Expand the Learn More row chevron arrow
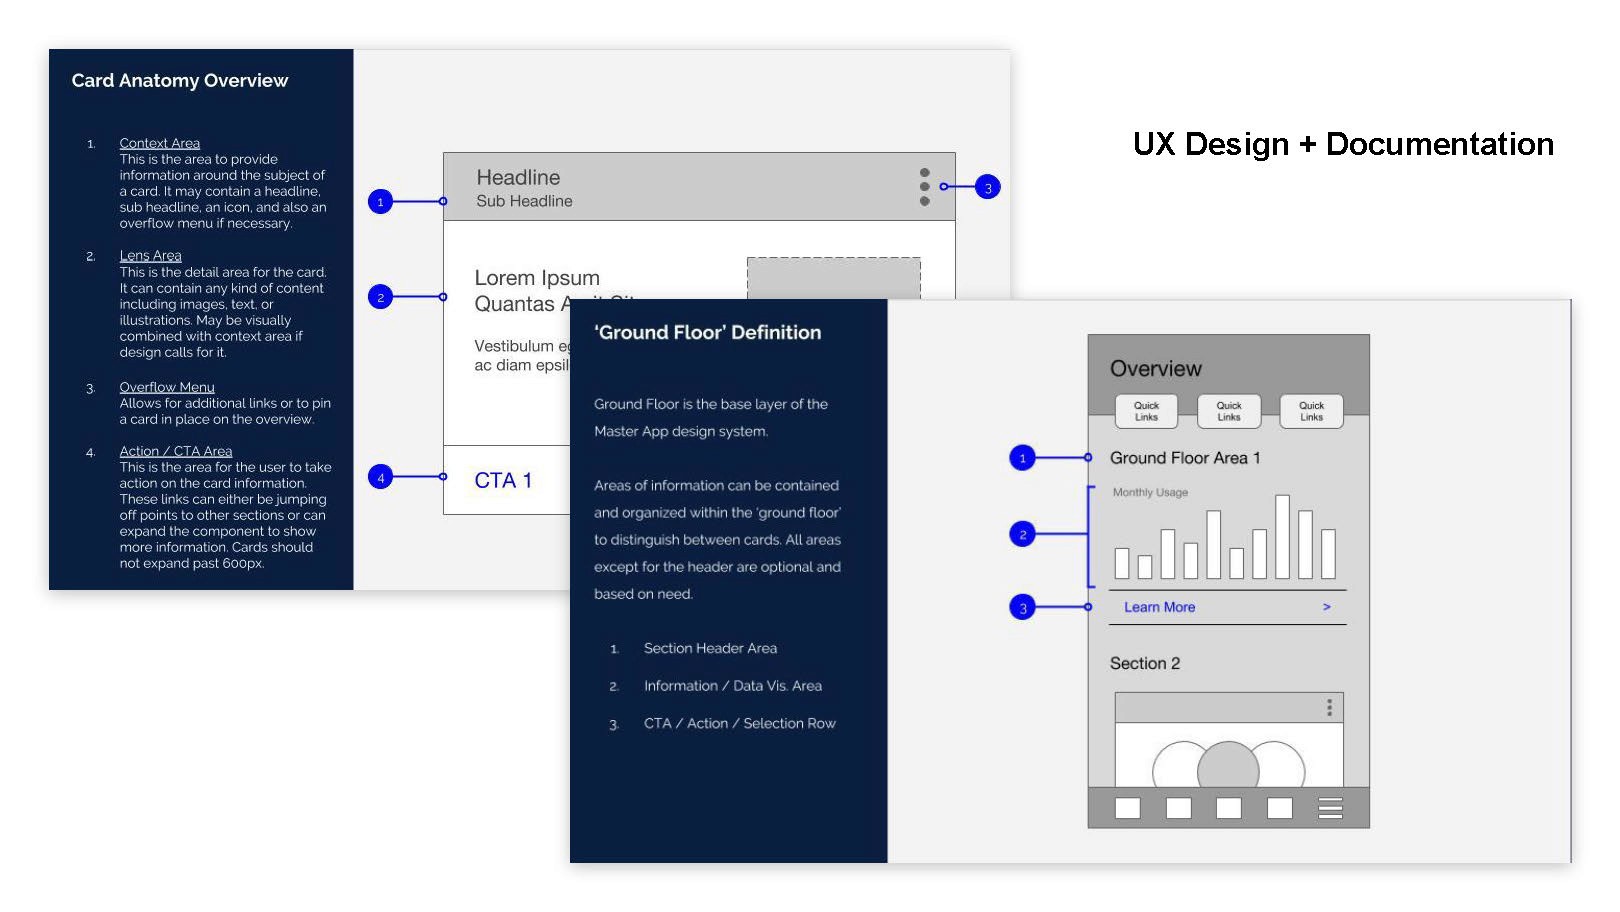The width and height of the screenshot is (1620, 912). 1327,607
